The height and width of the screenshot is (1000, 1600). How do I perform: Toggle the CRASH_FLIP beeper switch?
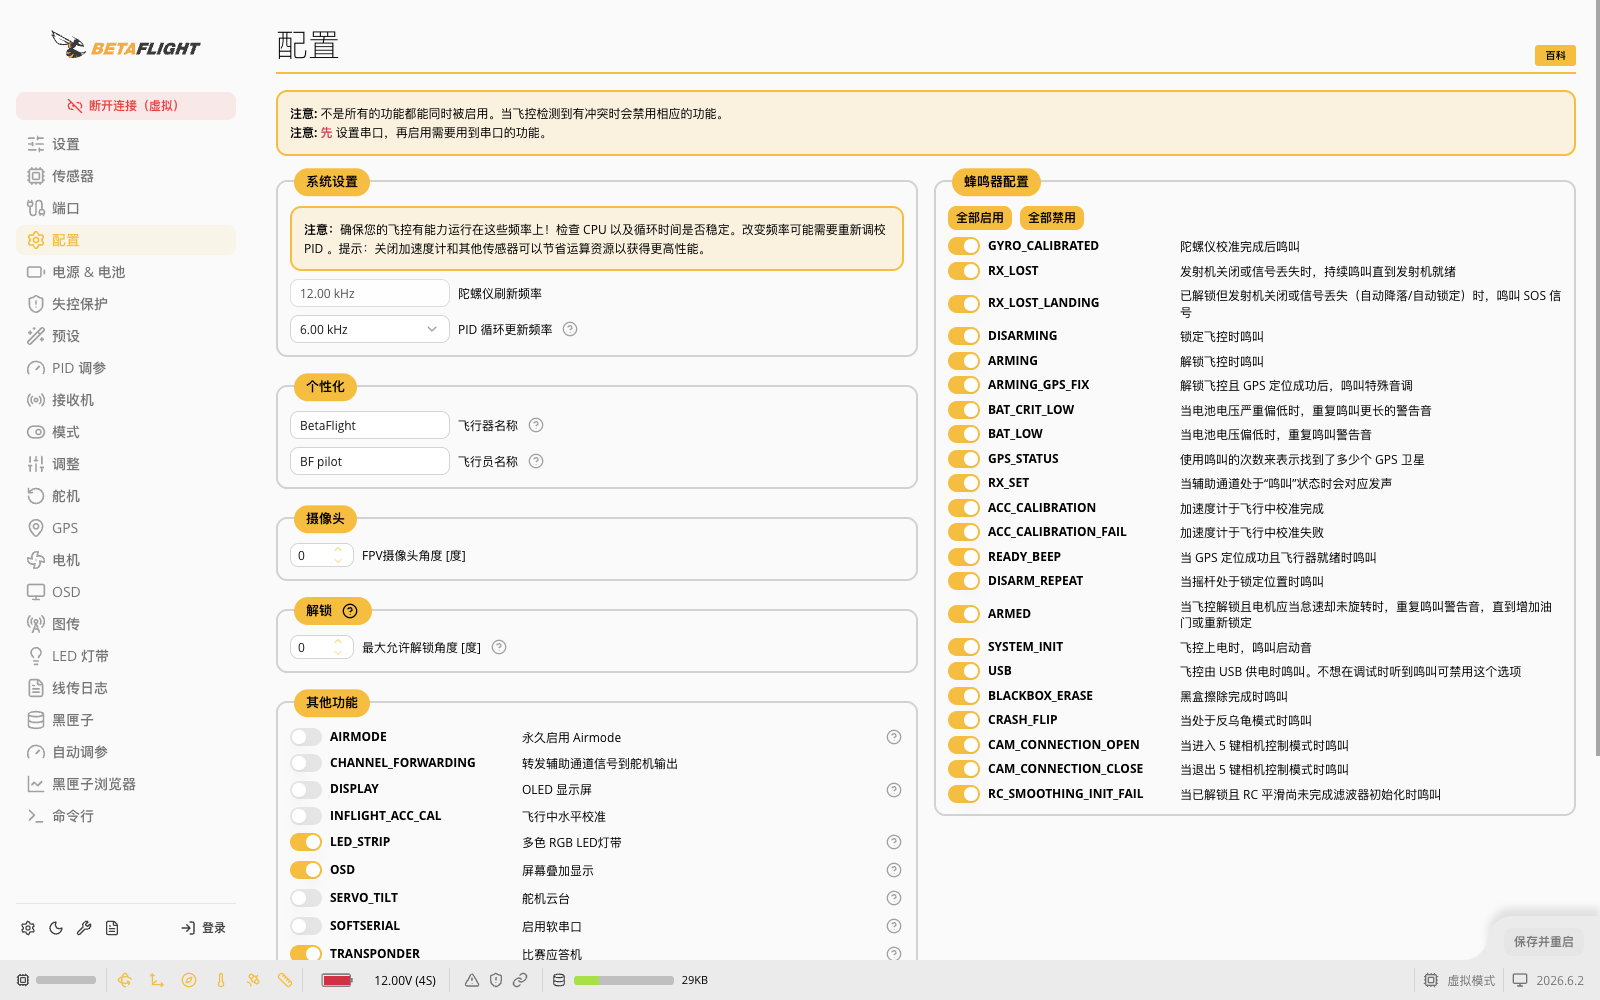tap(964, 720)
